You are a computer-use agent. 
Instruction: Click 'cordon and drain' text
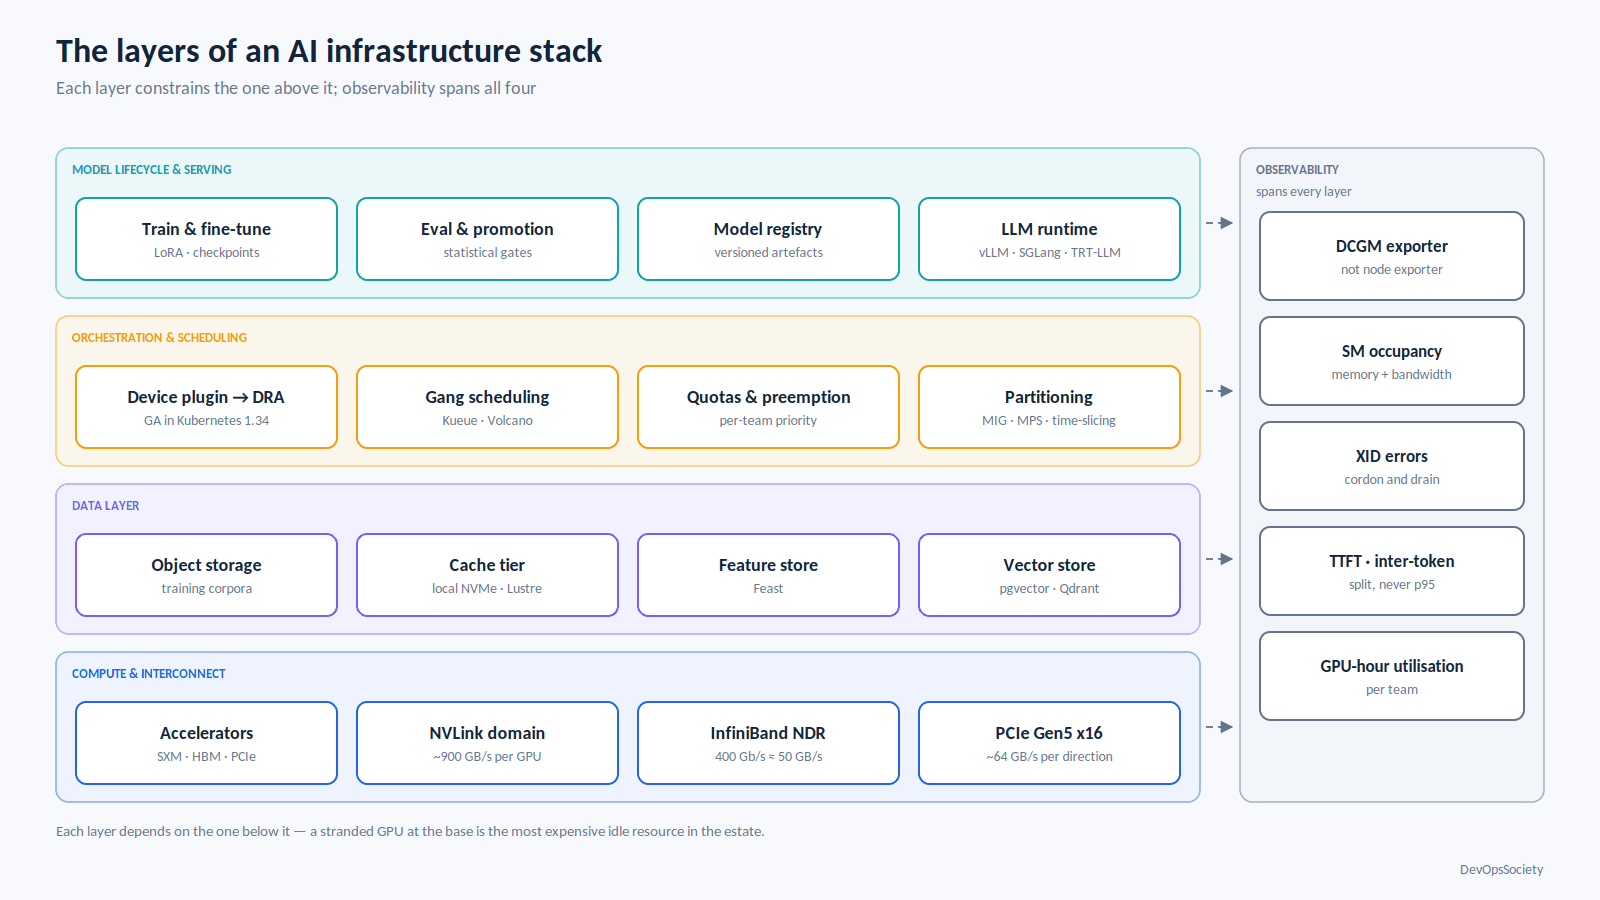point(1392,480)
